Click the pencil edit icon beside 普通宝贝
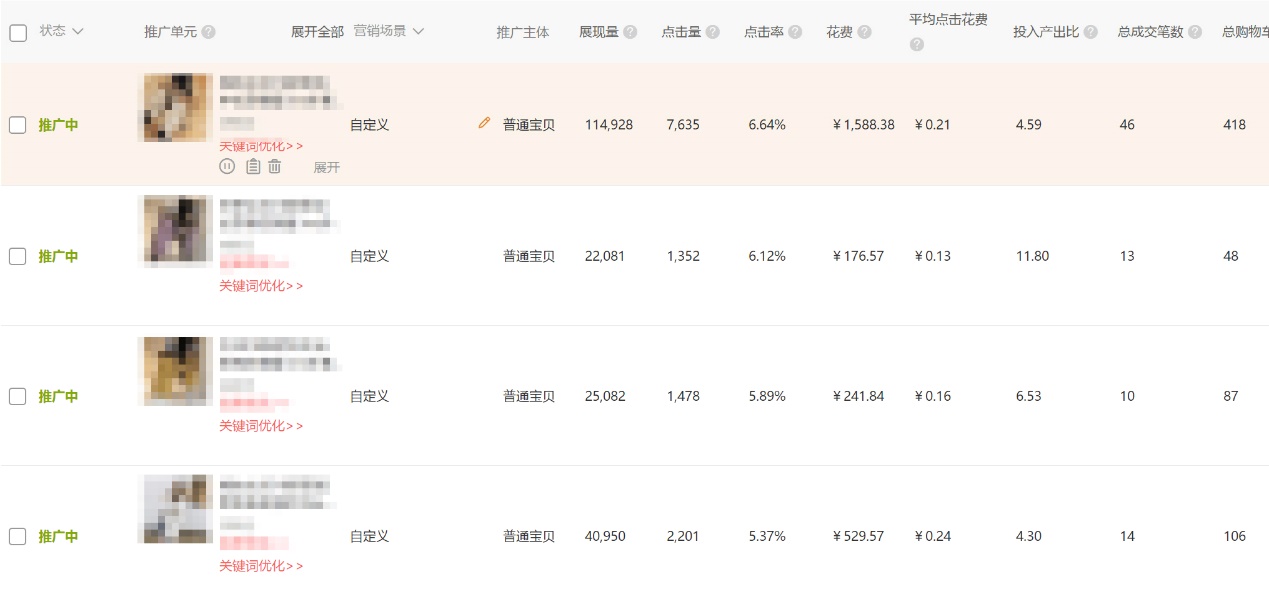 [x=485, y=123]
